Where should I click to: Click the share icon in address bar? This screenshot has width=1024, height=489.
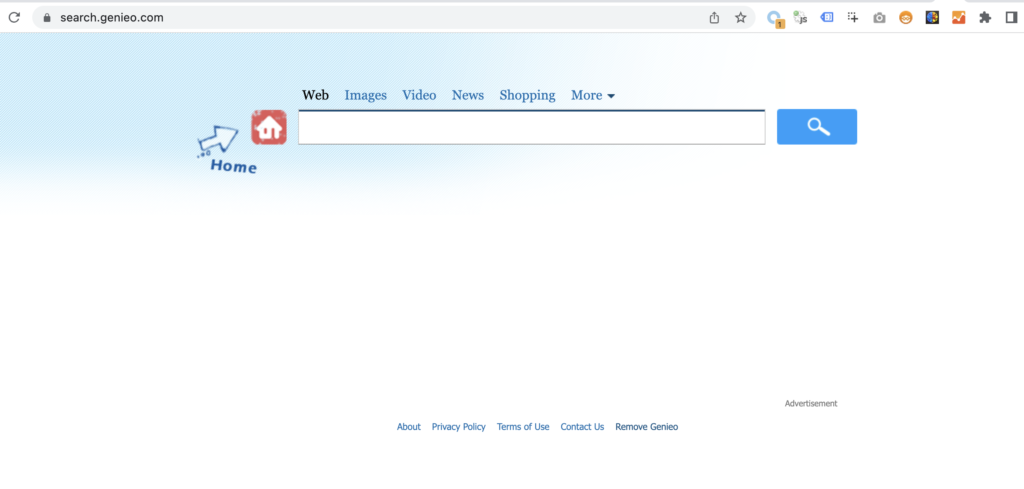(x=714, y=17)
